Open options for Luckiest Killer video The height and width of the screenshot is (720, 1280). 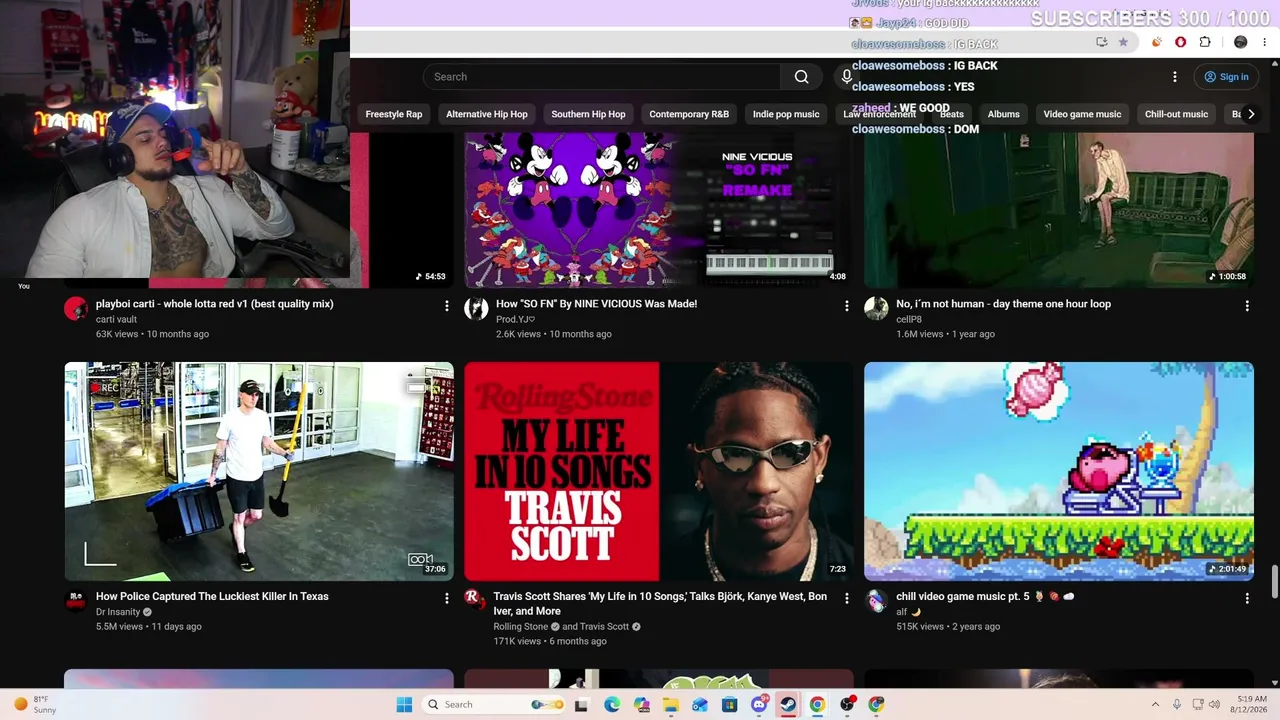pyautogui.click(x=447, y=598)
